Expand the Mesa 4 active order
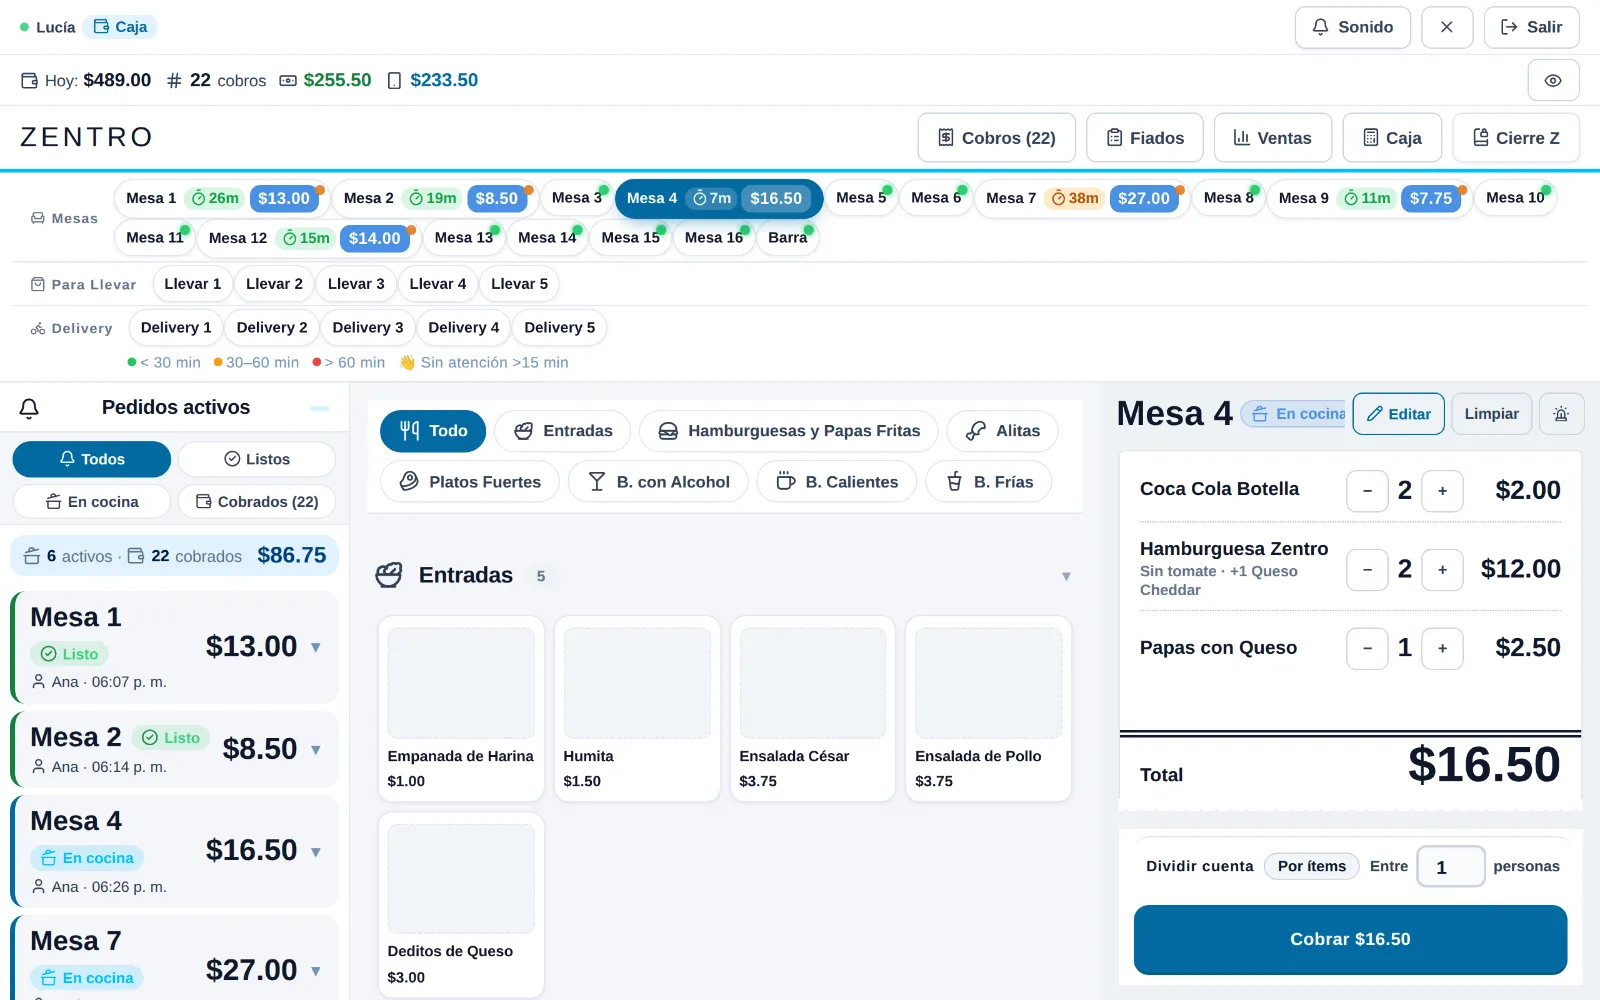Screen dimensions: 1600x1000 [x=316, y=852]
